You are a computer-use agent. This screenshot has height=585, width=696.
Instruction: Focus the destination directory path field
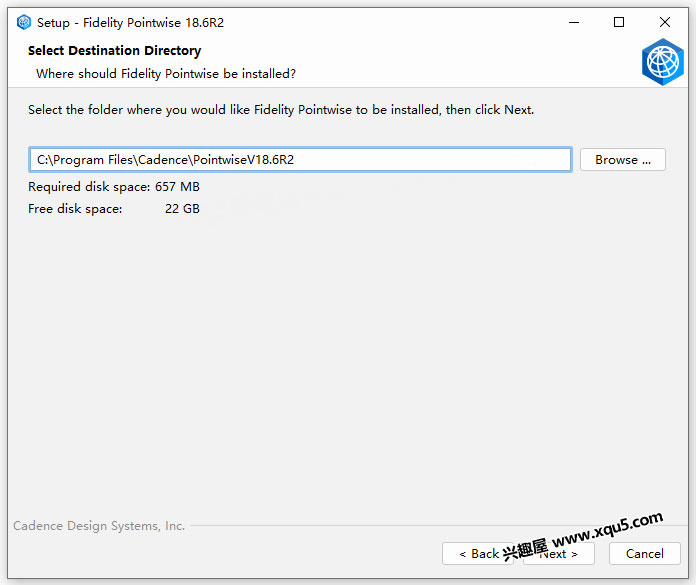point(300,160)
